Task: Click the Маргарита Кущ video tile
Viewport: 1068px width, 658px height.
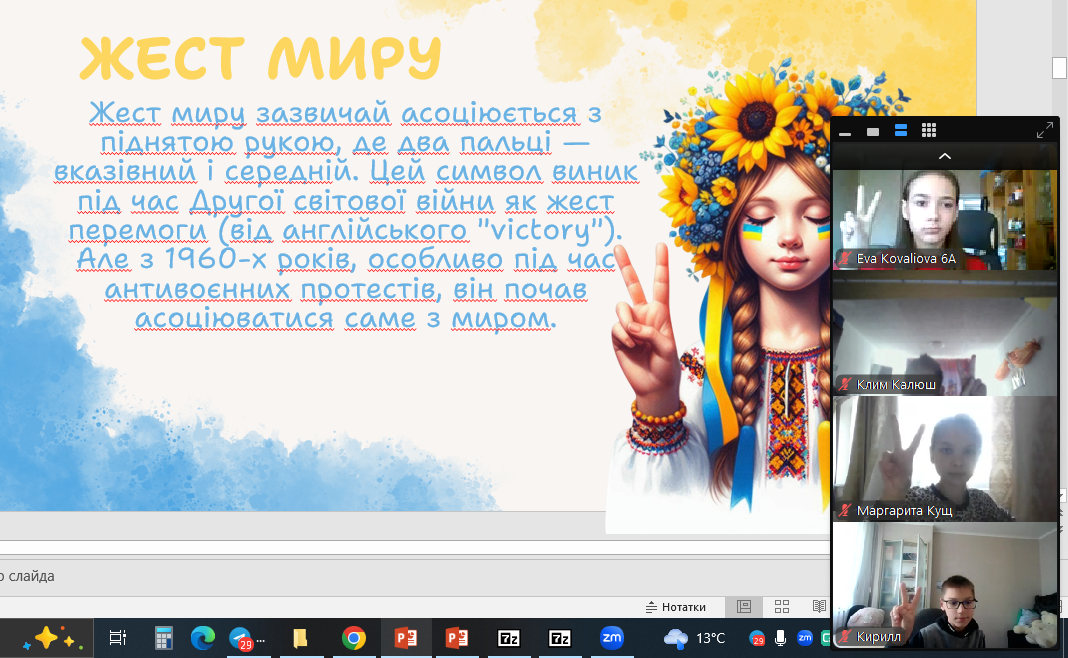Action: (944, 458)
